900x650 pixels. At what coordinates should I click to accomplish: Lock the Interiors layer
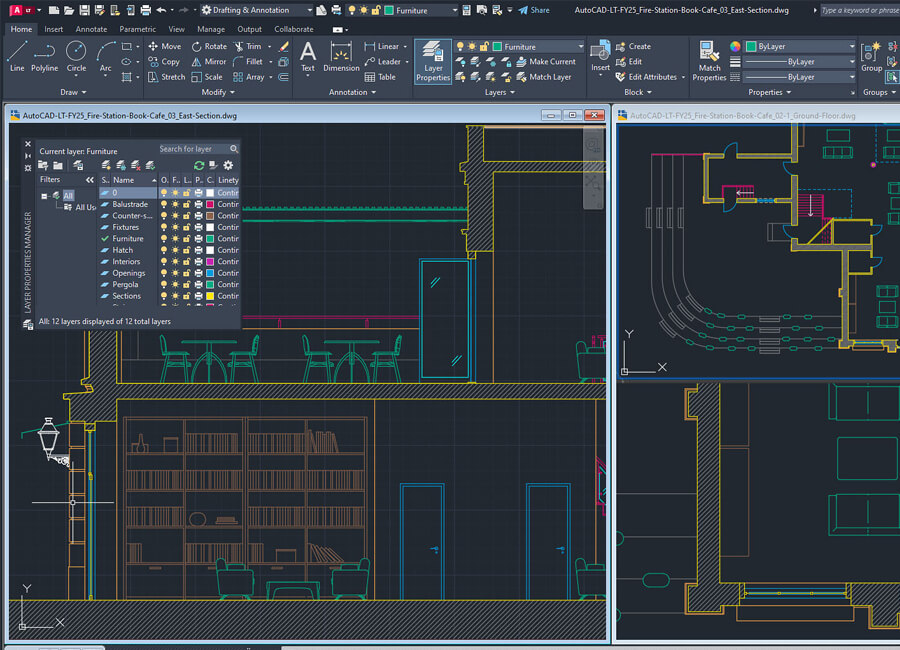(186, 262)
